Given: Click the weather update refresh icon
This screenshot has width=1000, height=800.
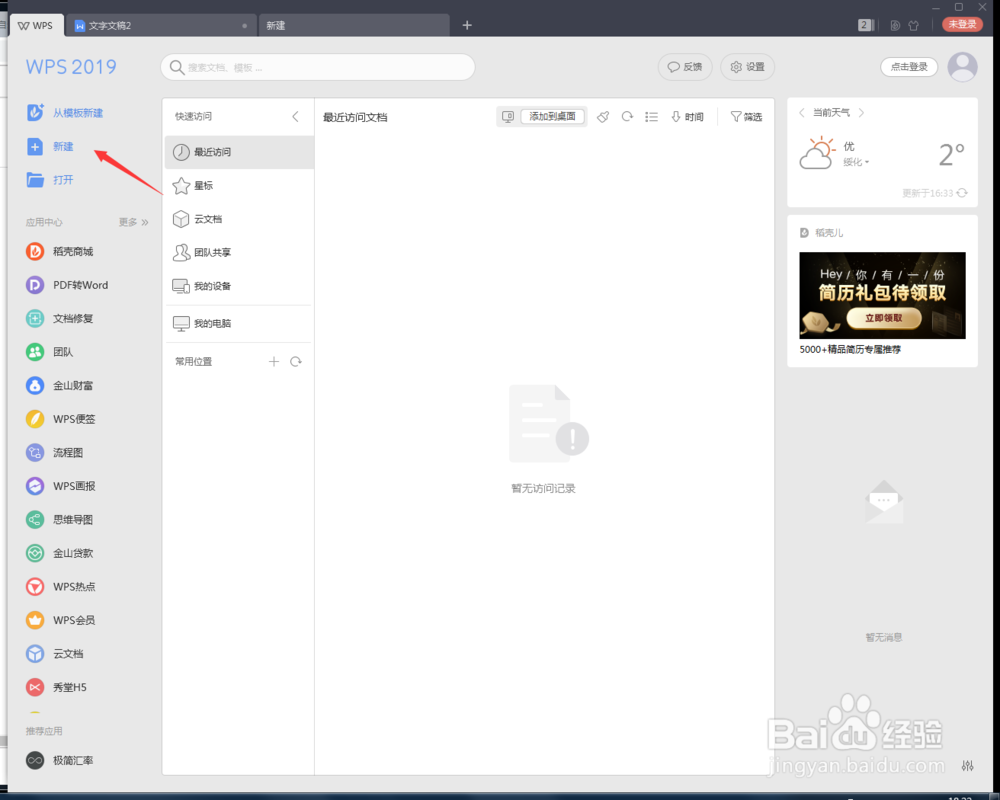Looking at the screenshot, I should pos(962,193).
